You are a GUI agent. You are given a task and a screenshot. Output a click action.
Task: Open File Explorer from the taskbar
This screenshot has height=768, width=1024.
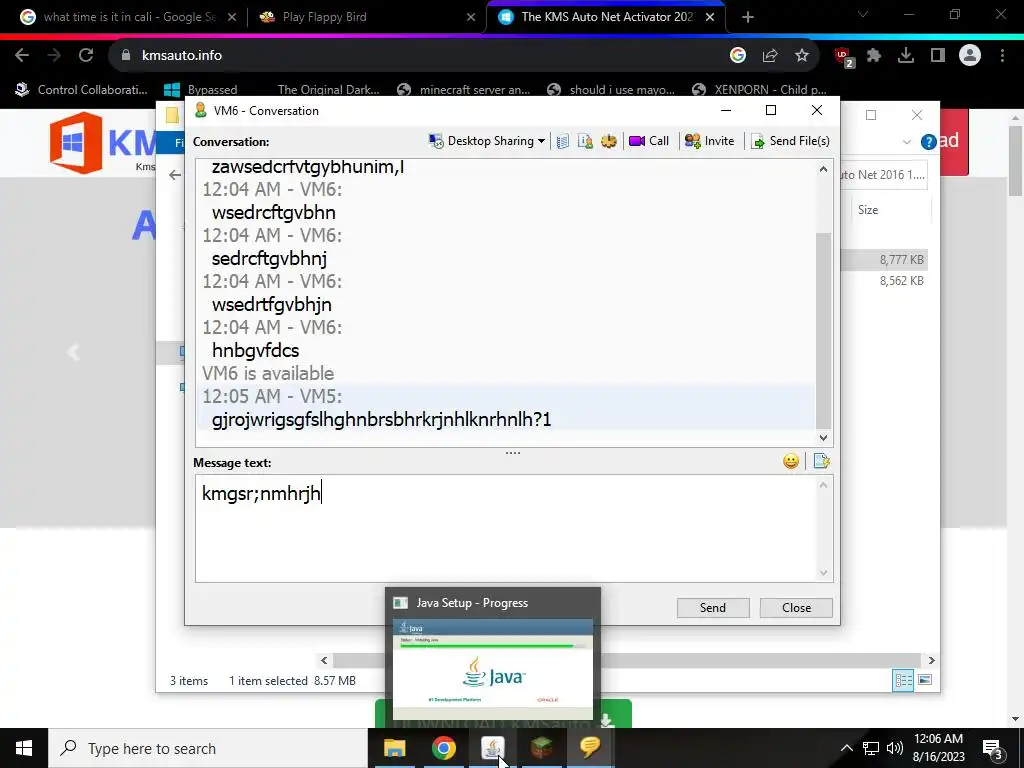[394, 748]
